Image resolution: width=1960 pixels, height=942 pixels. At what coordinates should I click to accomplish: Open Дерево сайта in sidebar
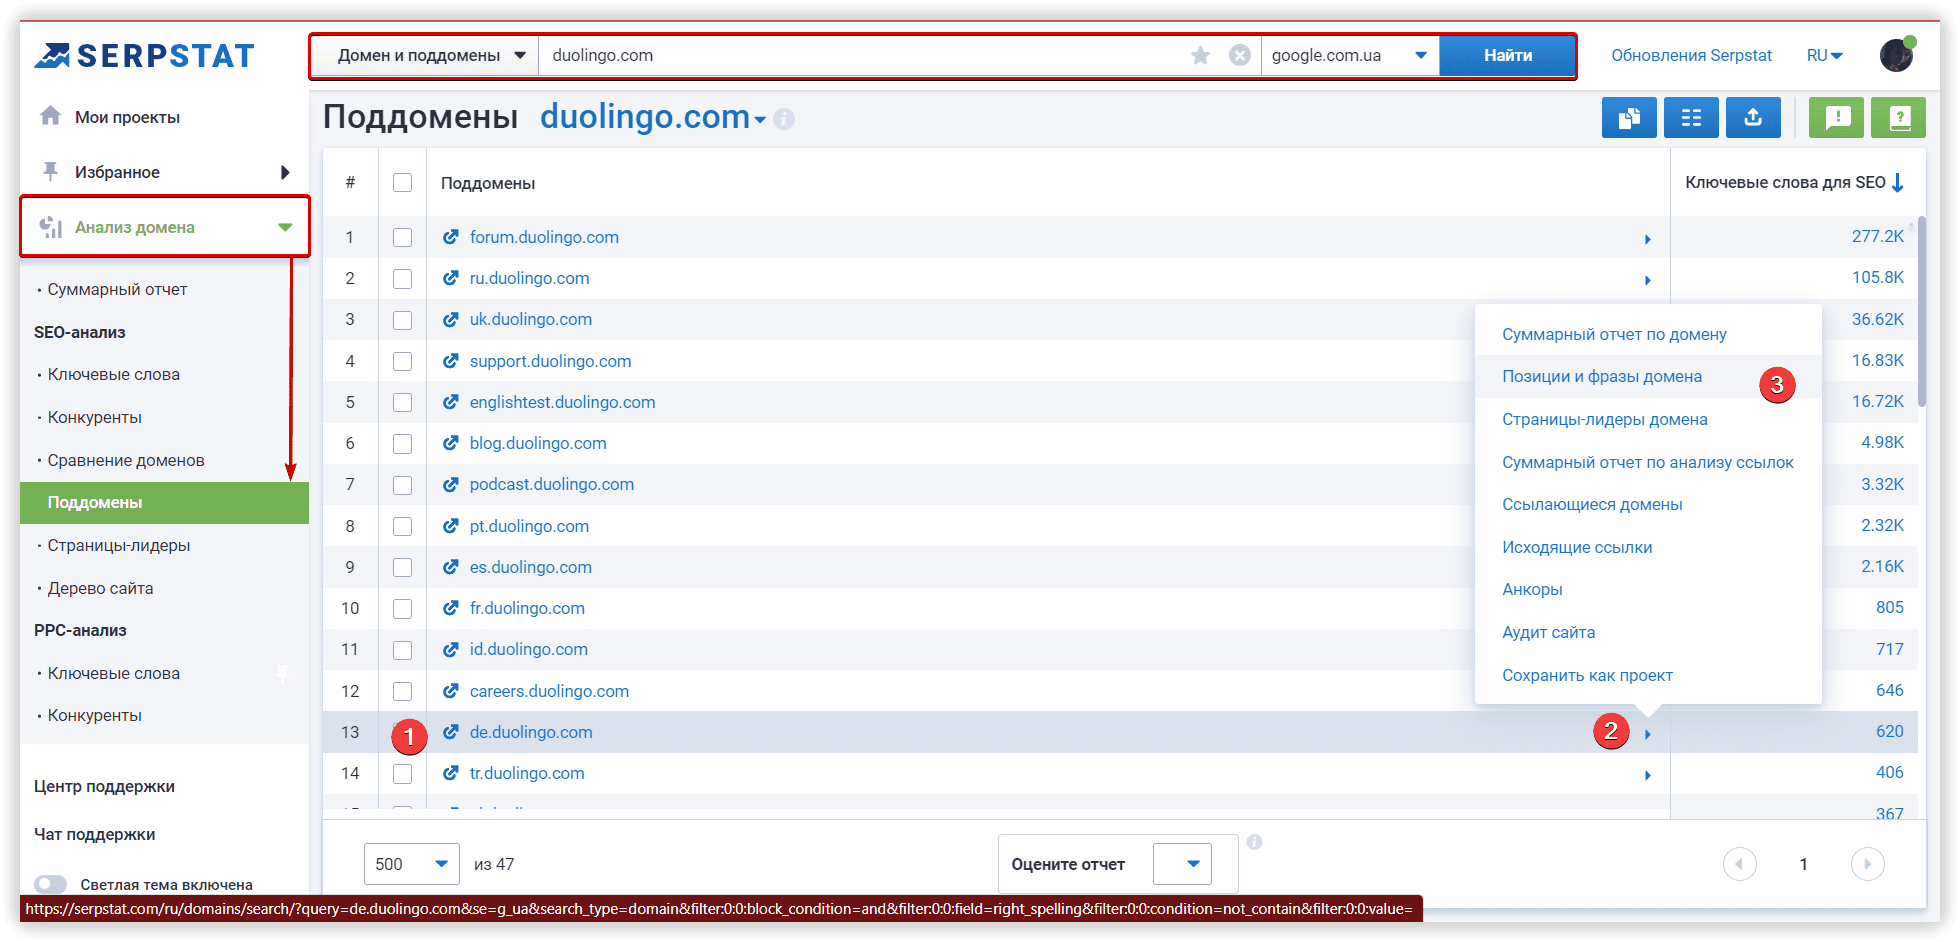[x=100, y=588]
